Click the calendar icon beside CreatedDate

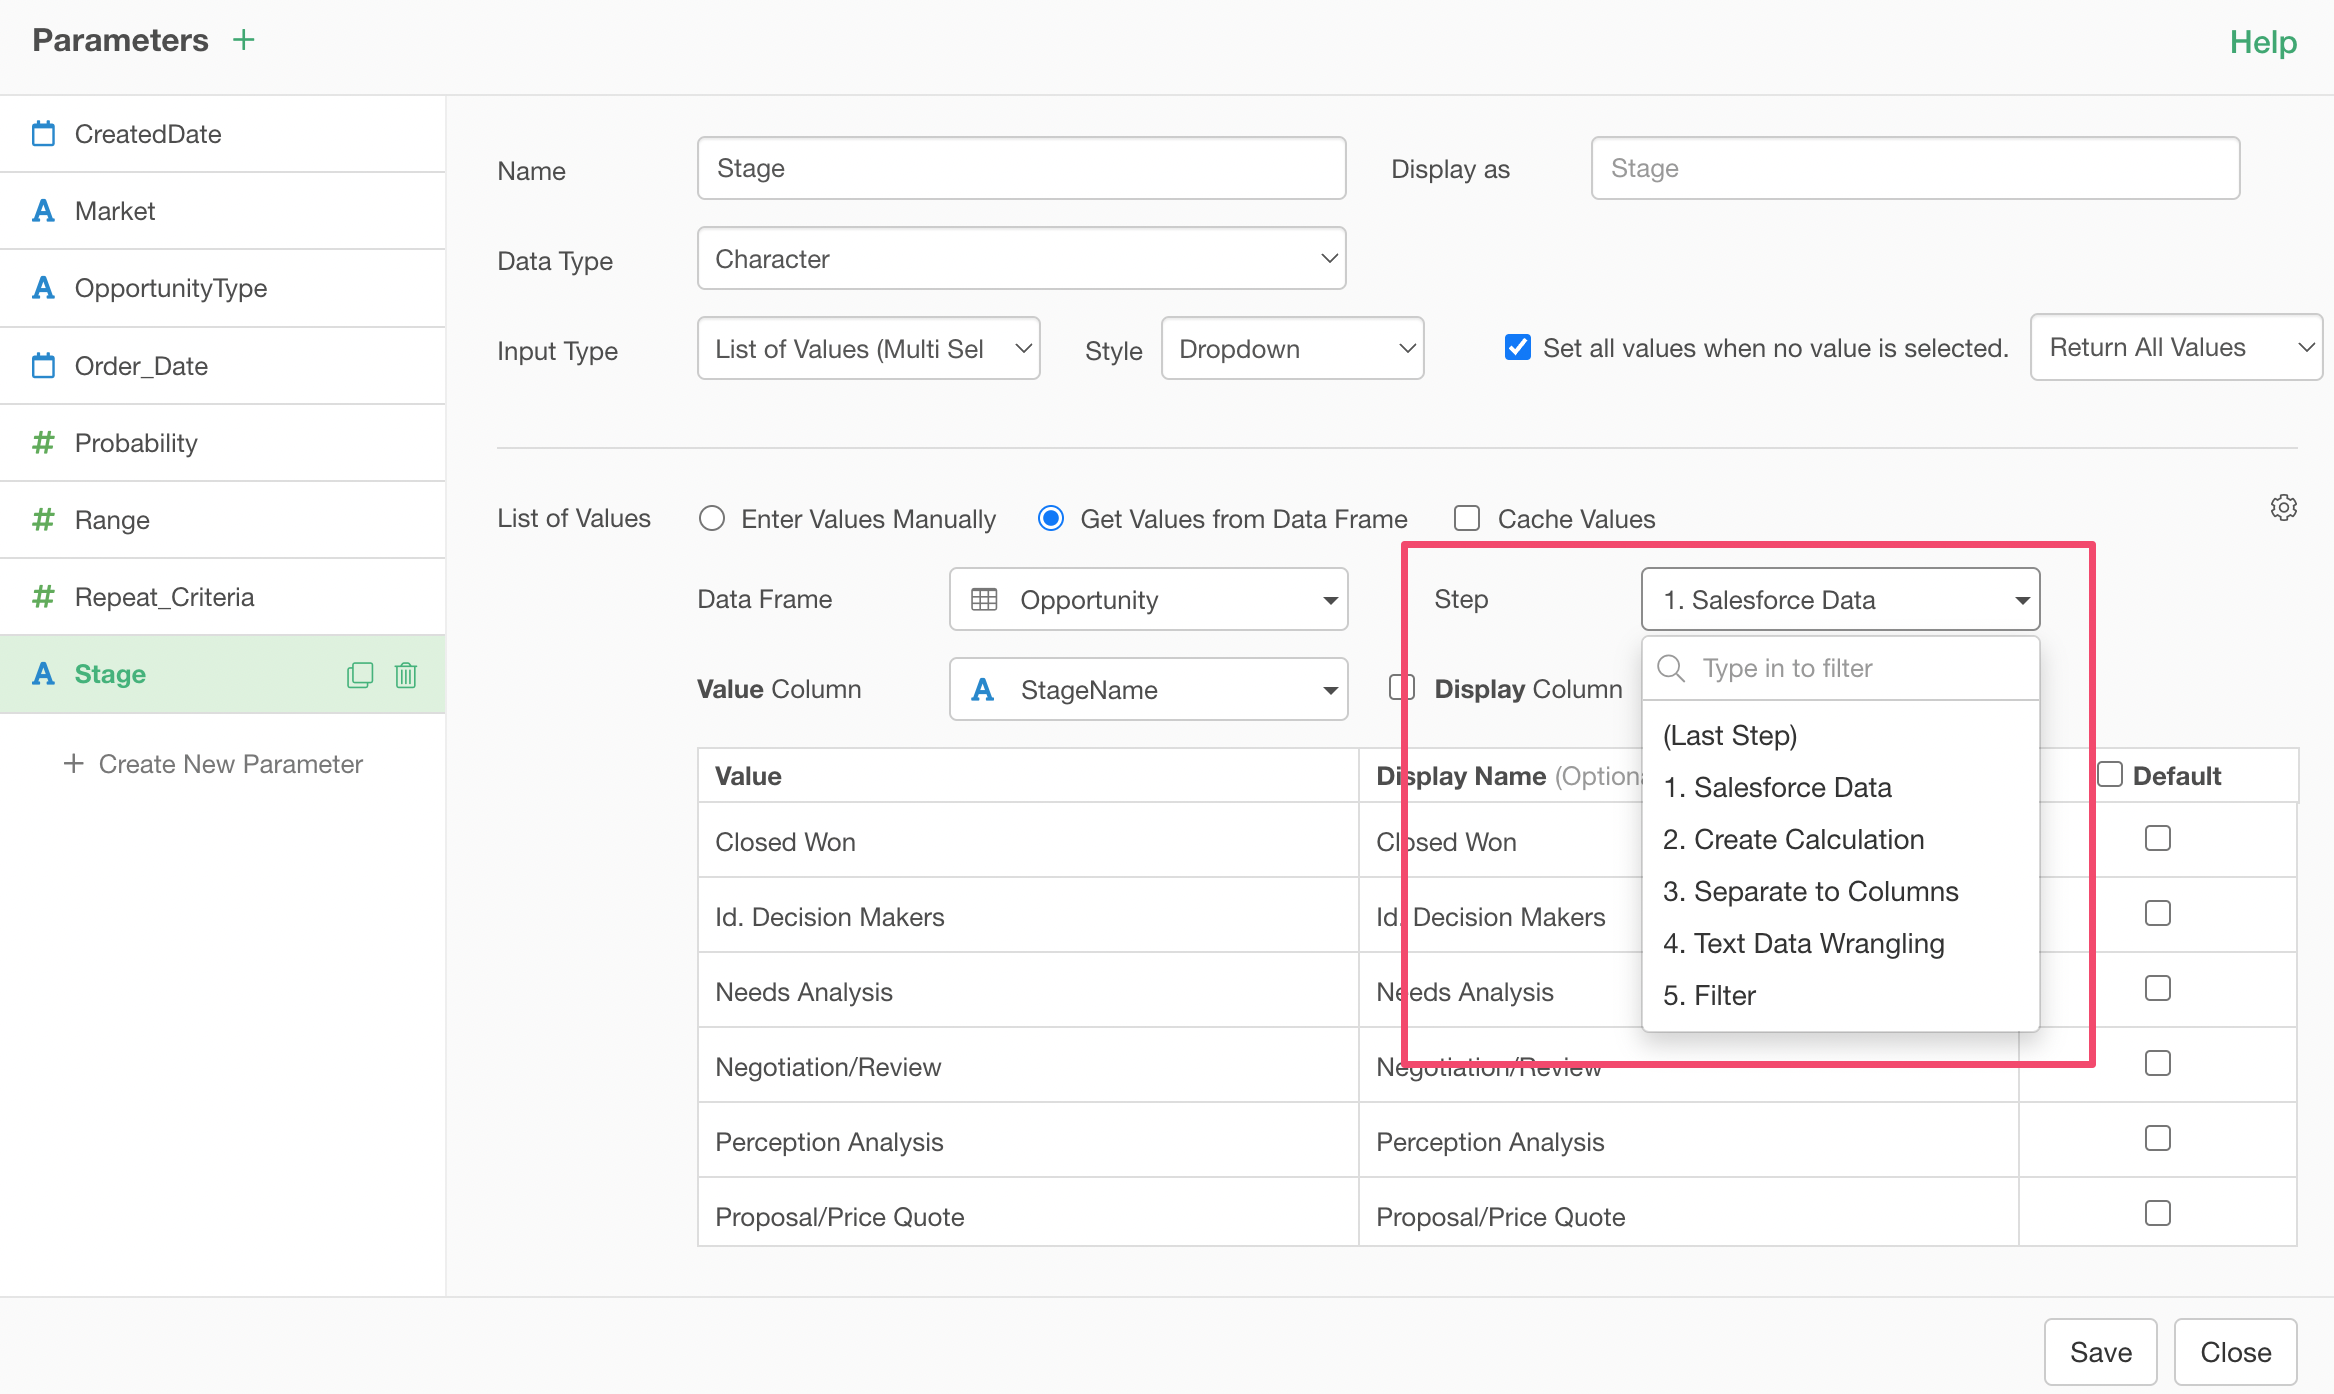click(43, 134)
